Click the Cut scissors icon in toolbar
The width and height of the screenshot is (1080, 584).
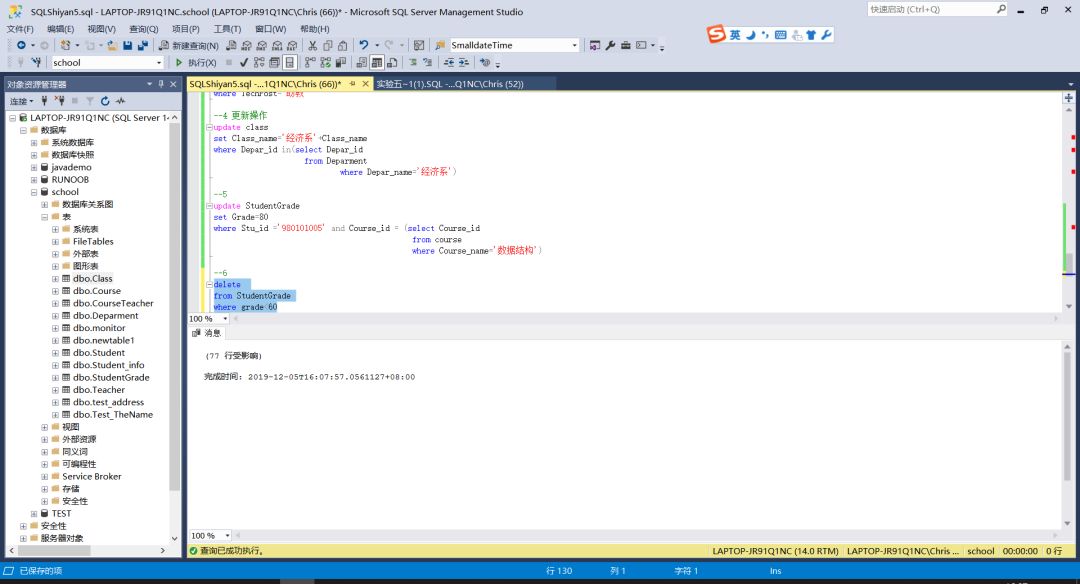[x=313, y=46]
